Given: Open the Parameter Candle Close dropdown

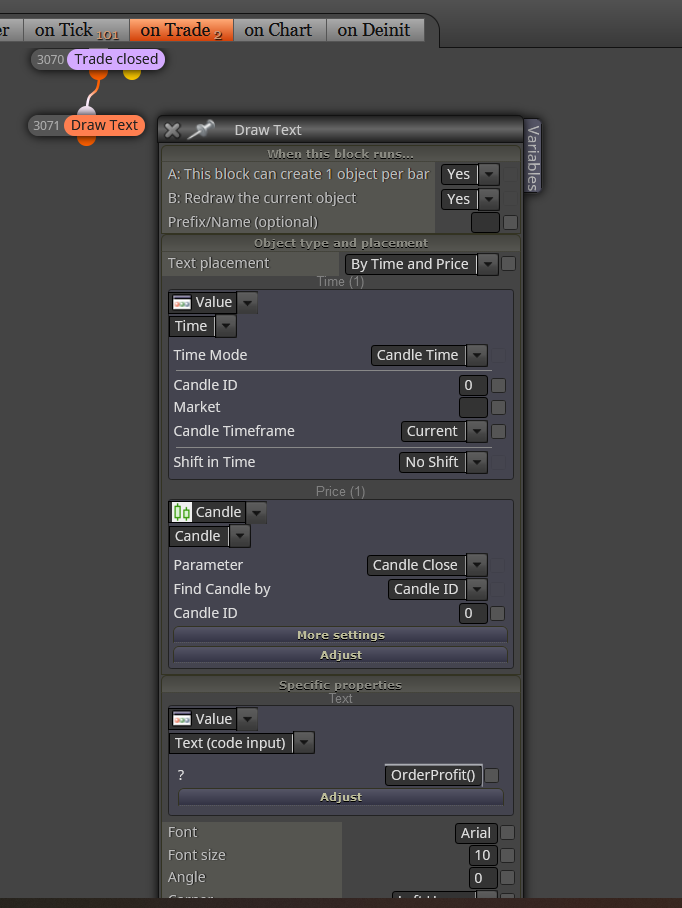Looking at the screenshot, I should (x=477, y=565).
